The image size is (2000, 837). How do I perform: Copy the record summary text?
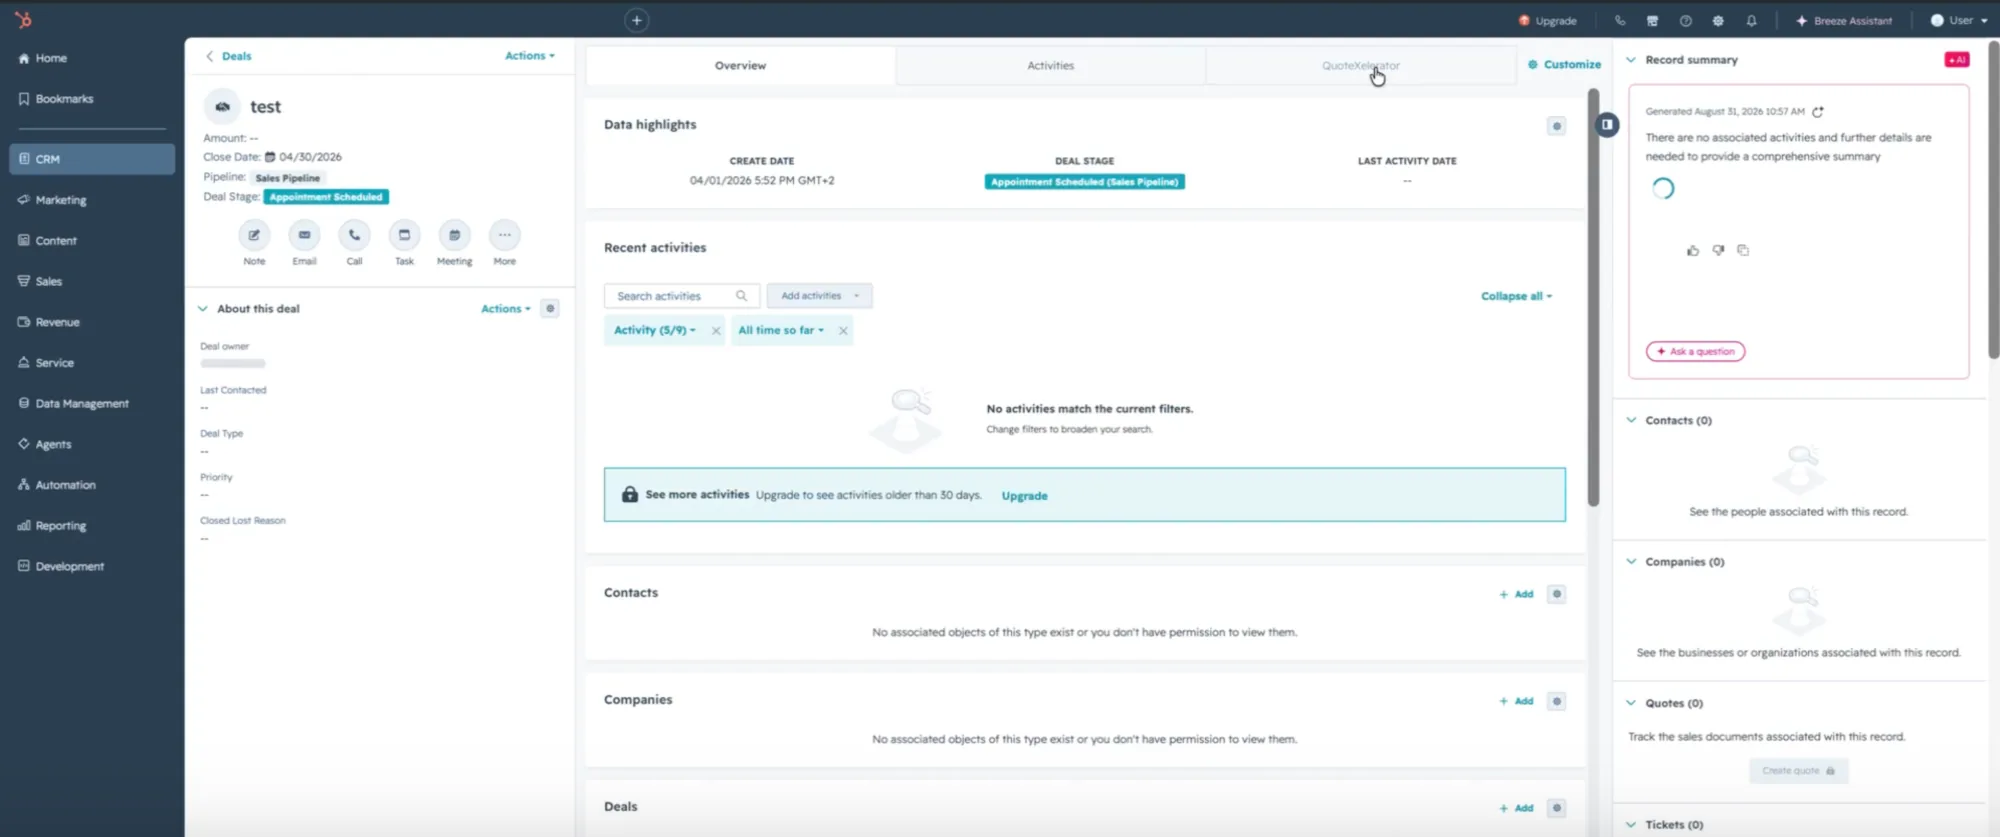pos(1743,250)
